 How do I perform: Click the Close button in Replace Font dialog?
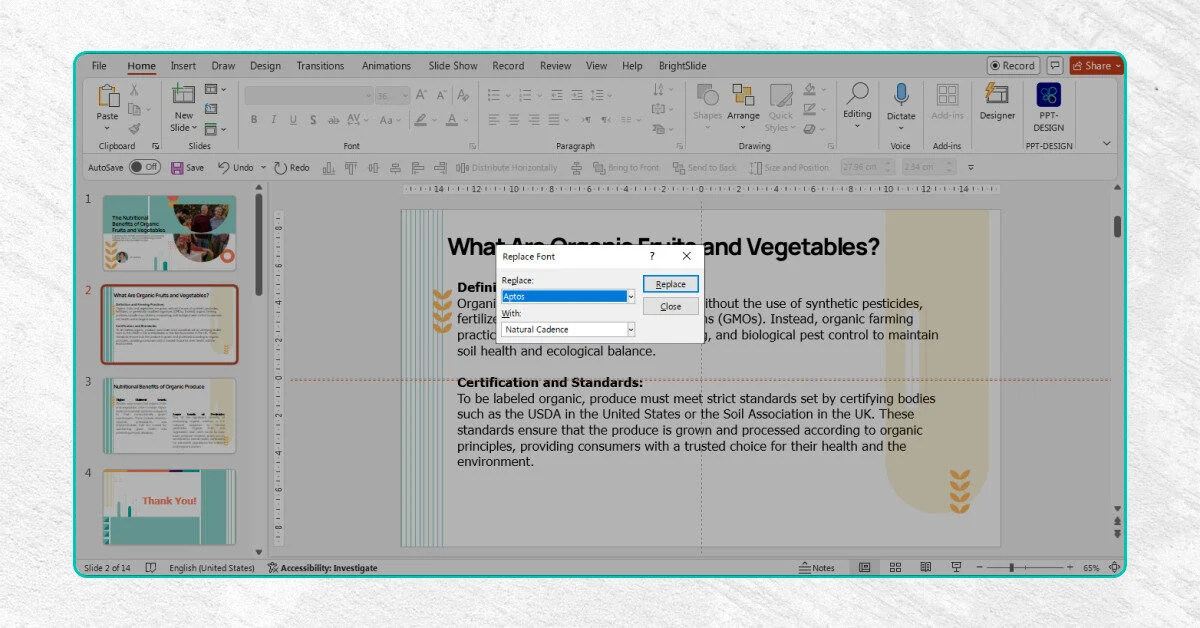coord(671,307)
